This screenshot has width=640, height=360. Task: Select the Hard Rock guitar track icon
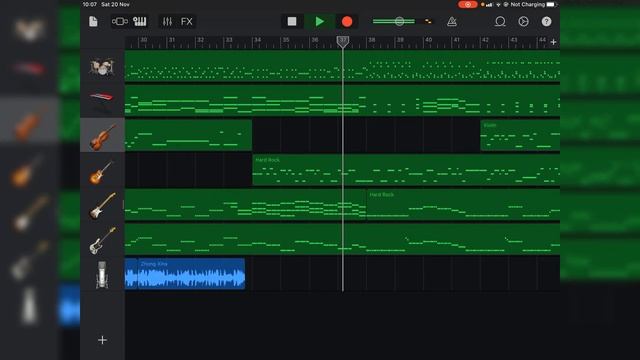coord(102,171)
